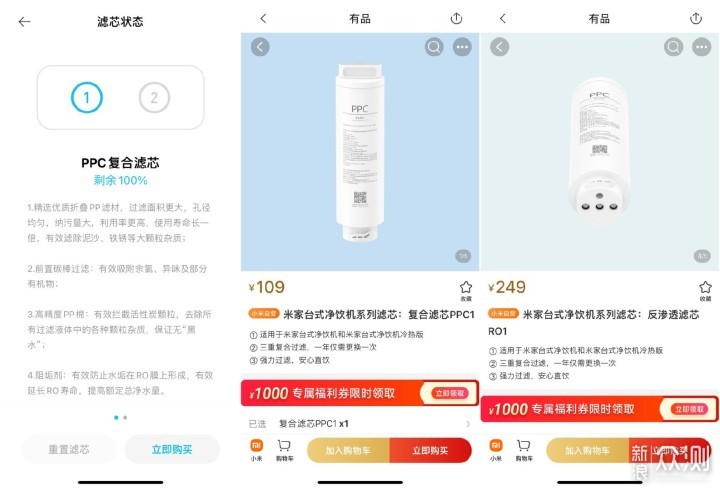
Task: Tap the page indicator dots under the filter description
Action: pyautogui.click(x=120, y=417)
